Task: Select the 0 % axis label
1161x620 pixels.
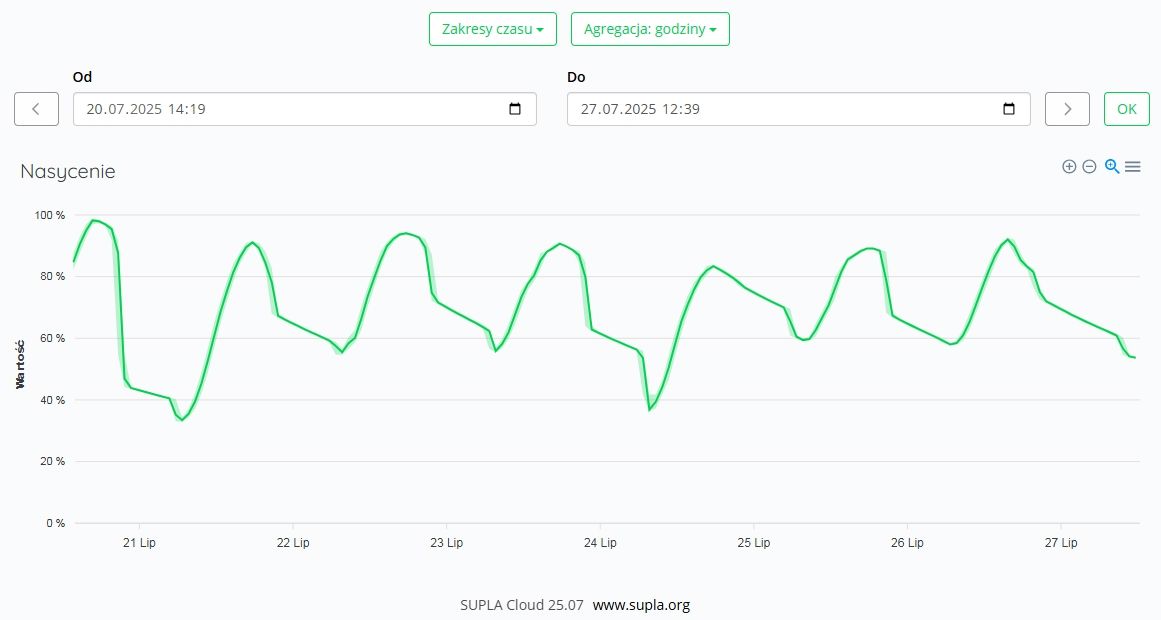Action: (x=56, y=523)
